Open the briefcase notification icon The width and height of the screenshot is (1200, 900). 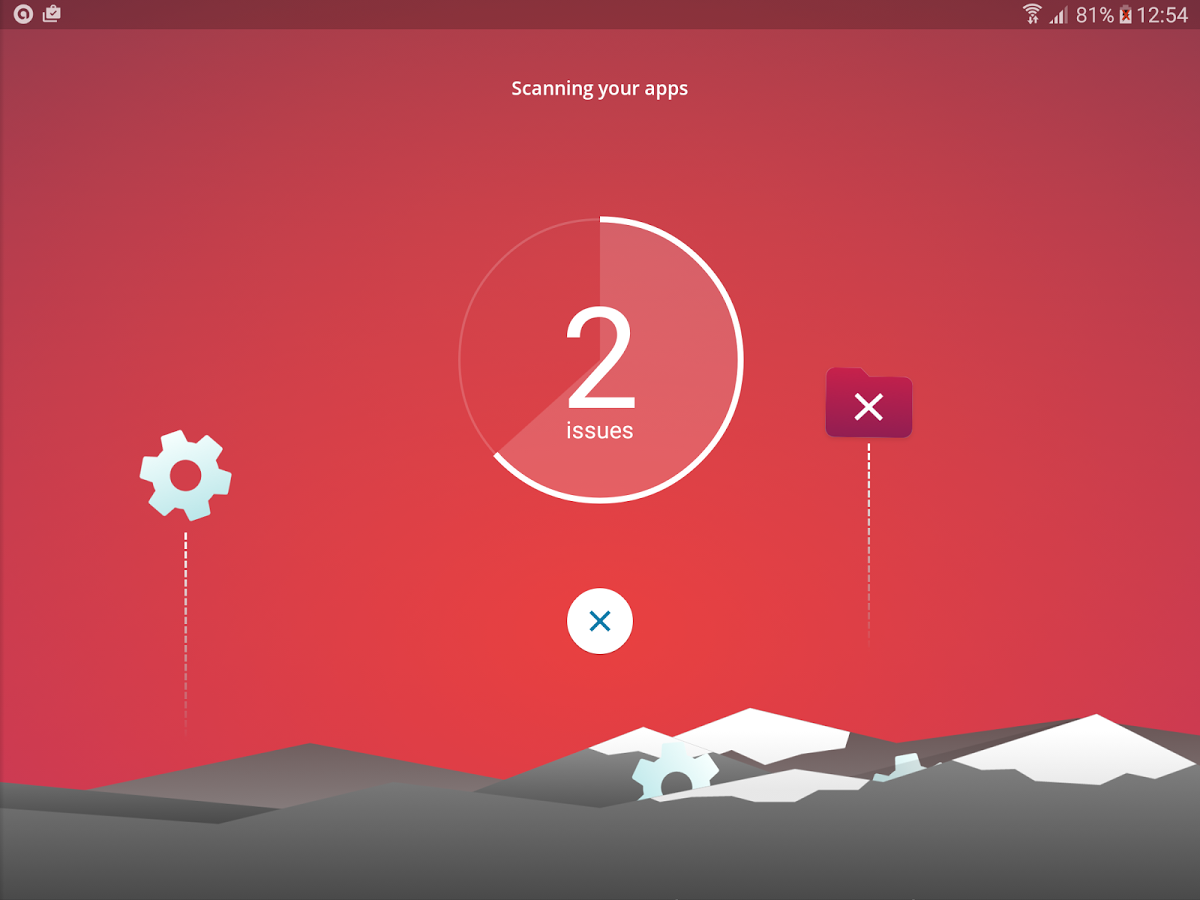[x=52, y=14]
